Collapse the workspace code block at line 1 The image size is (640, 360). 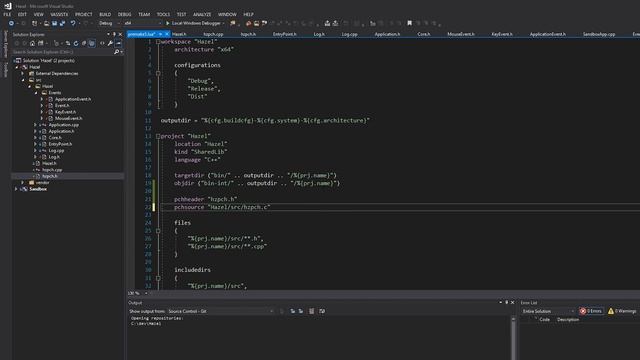click(x=158, y=42)
